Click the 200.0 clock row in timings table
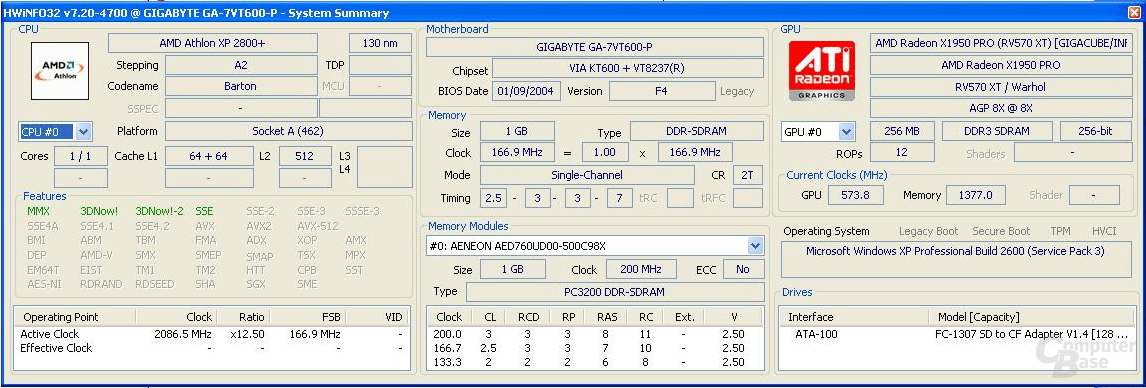 [x=596, y=334]
